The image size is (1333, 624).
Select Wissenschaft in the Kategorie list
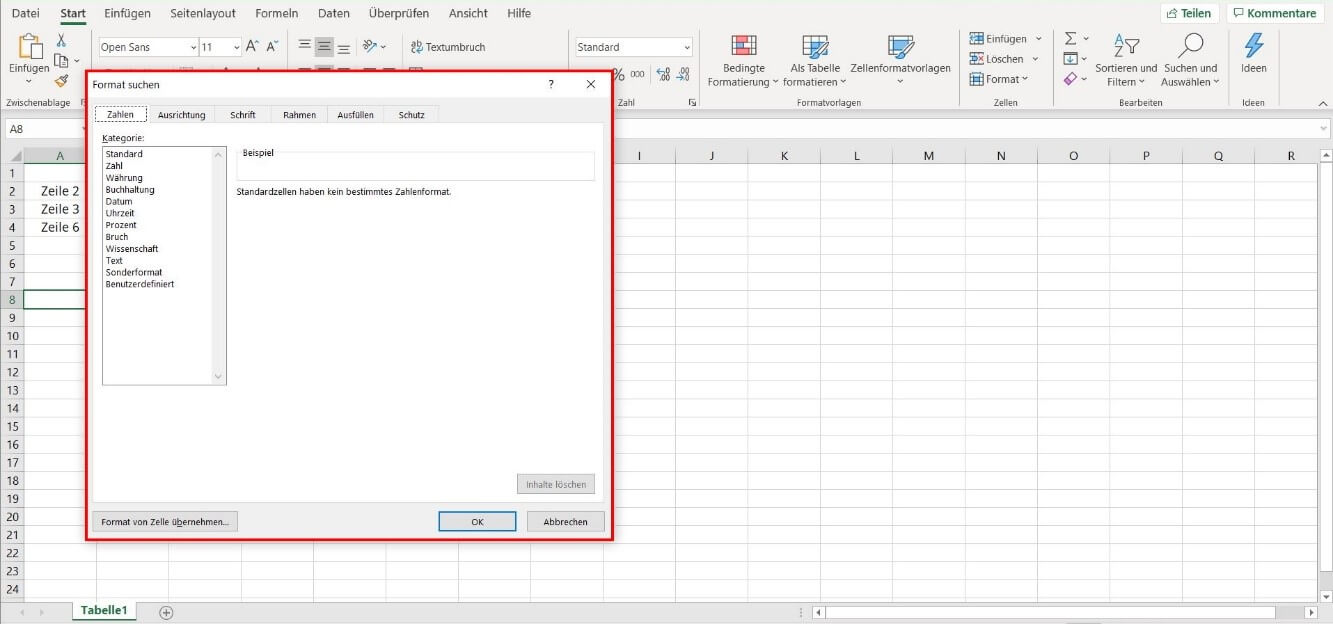point(132,249)
